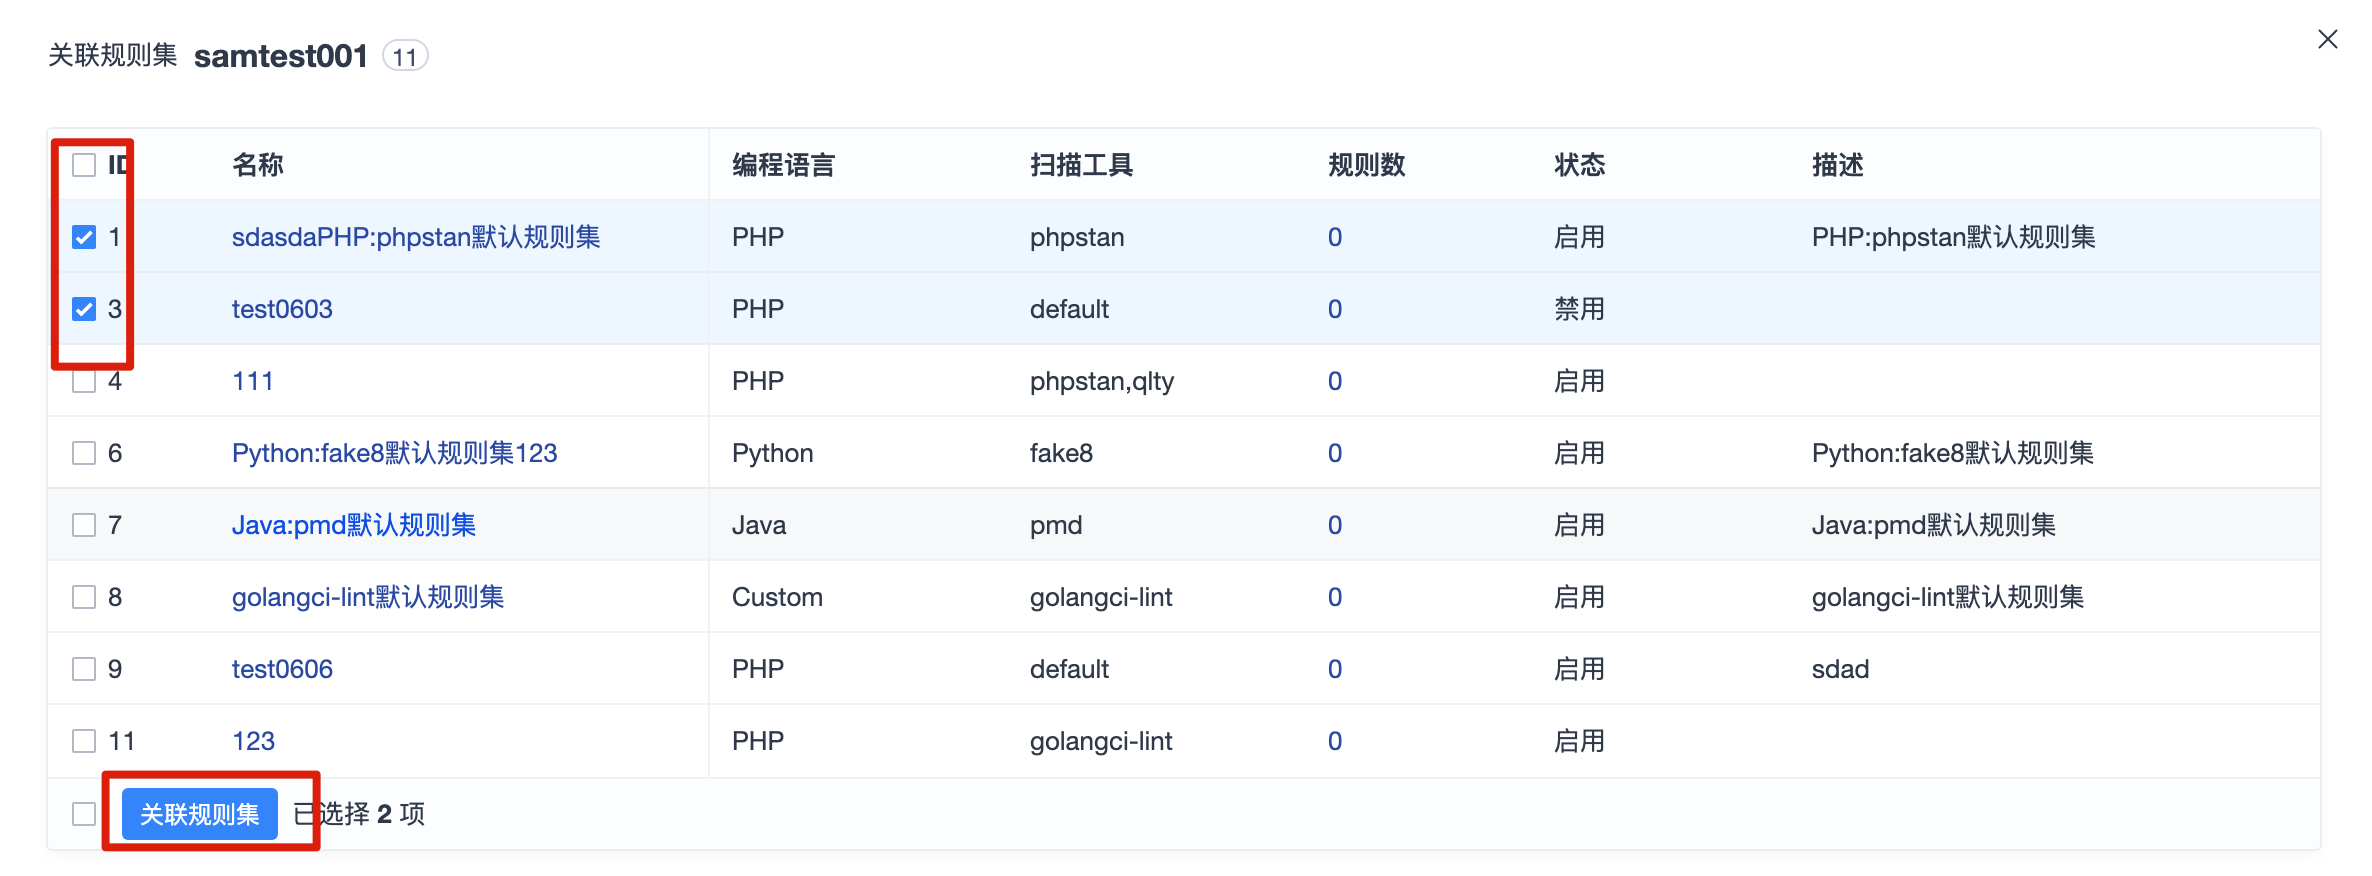Click the blue 关联规则集 button
This screenshot has height=876, width=2372.
point(200,814)
